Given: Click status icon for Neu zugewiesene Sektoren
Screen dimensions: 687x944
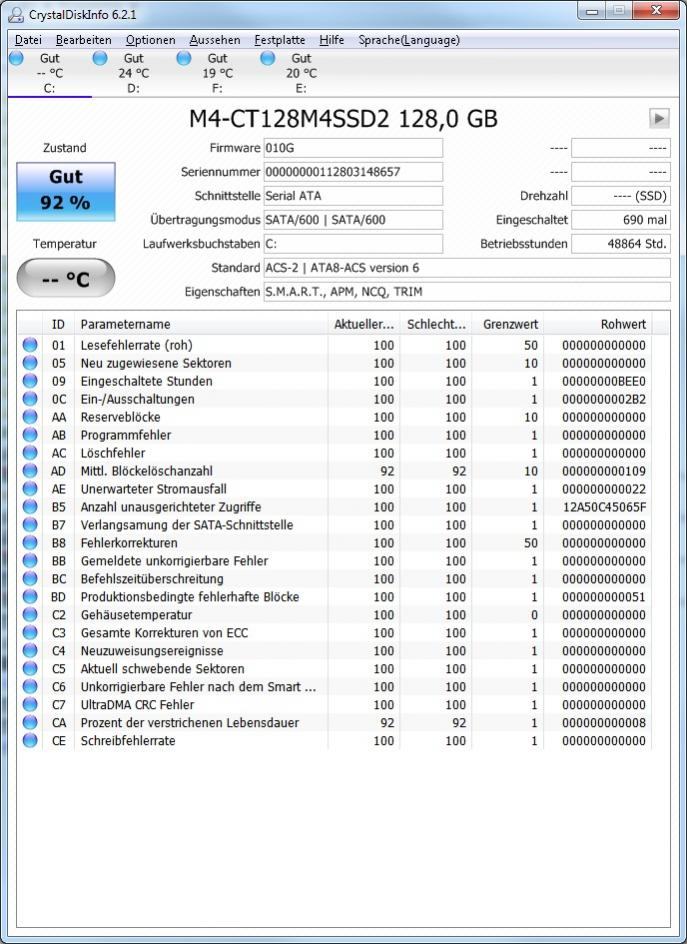Looking at the screenshot, I should click(30, 363).
